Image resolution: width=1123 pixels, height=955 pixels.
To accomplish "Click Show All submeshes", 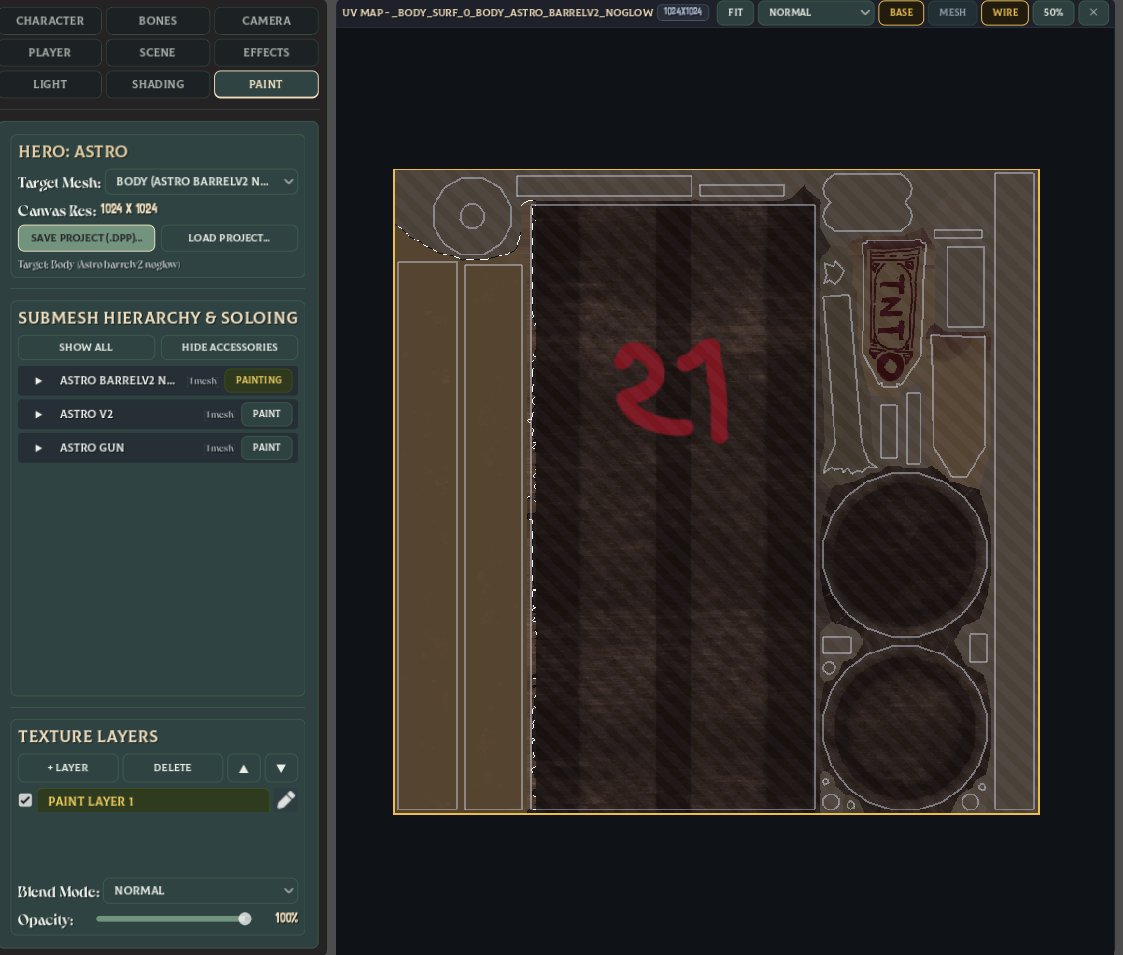I will 86,347.
